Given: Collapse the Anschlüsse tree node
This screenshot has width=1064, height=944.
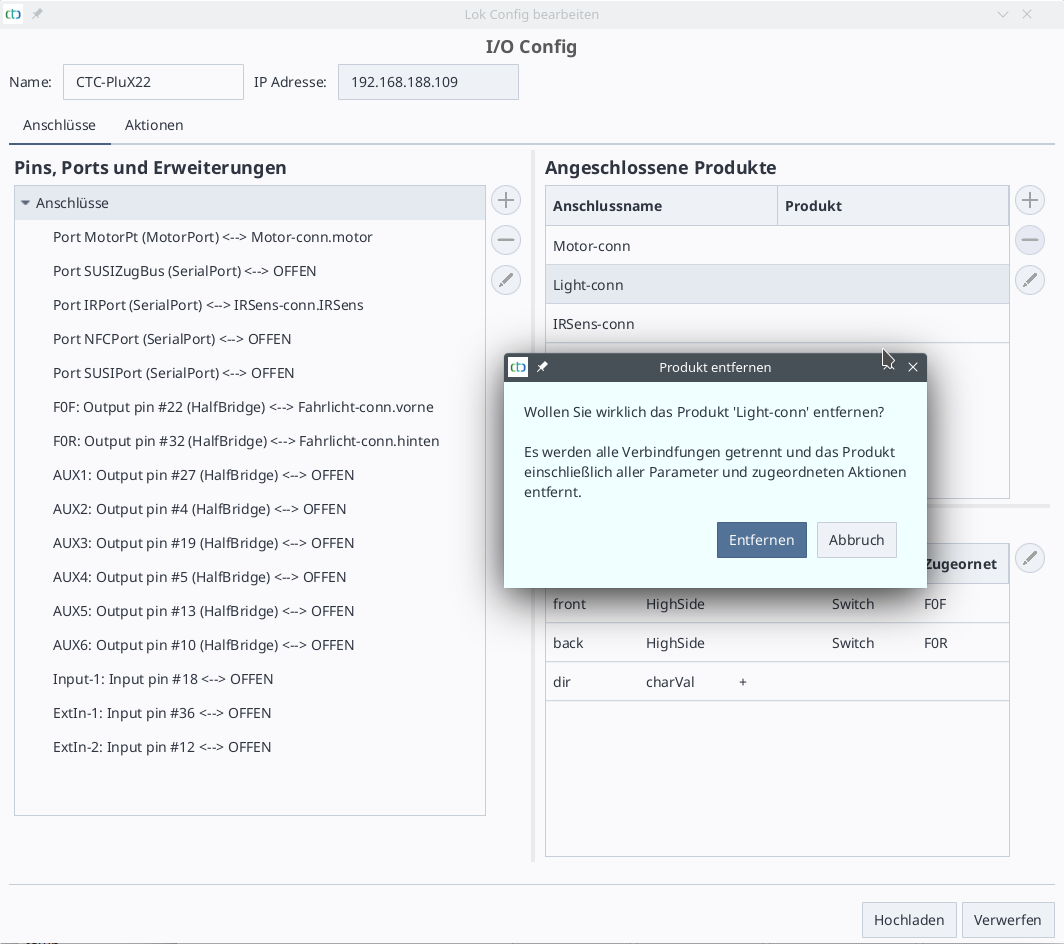Looking at the screenshot, I should (x=26, y=203).
